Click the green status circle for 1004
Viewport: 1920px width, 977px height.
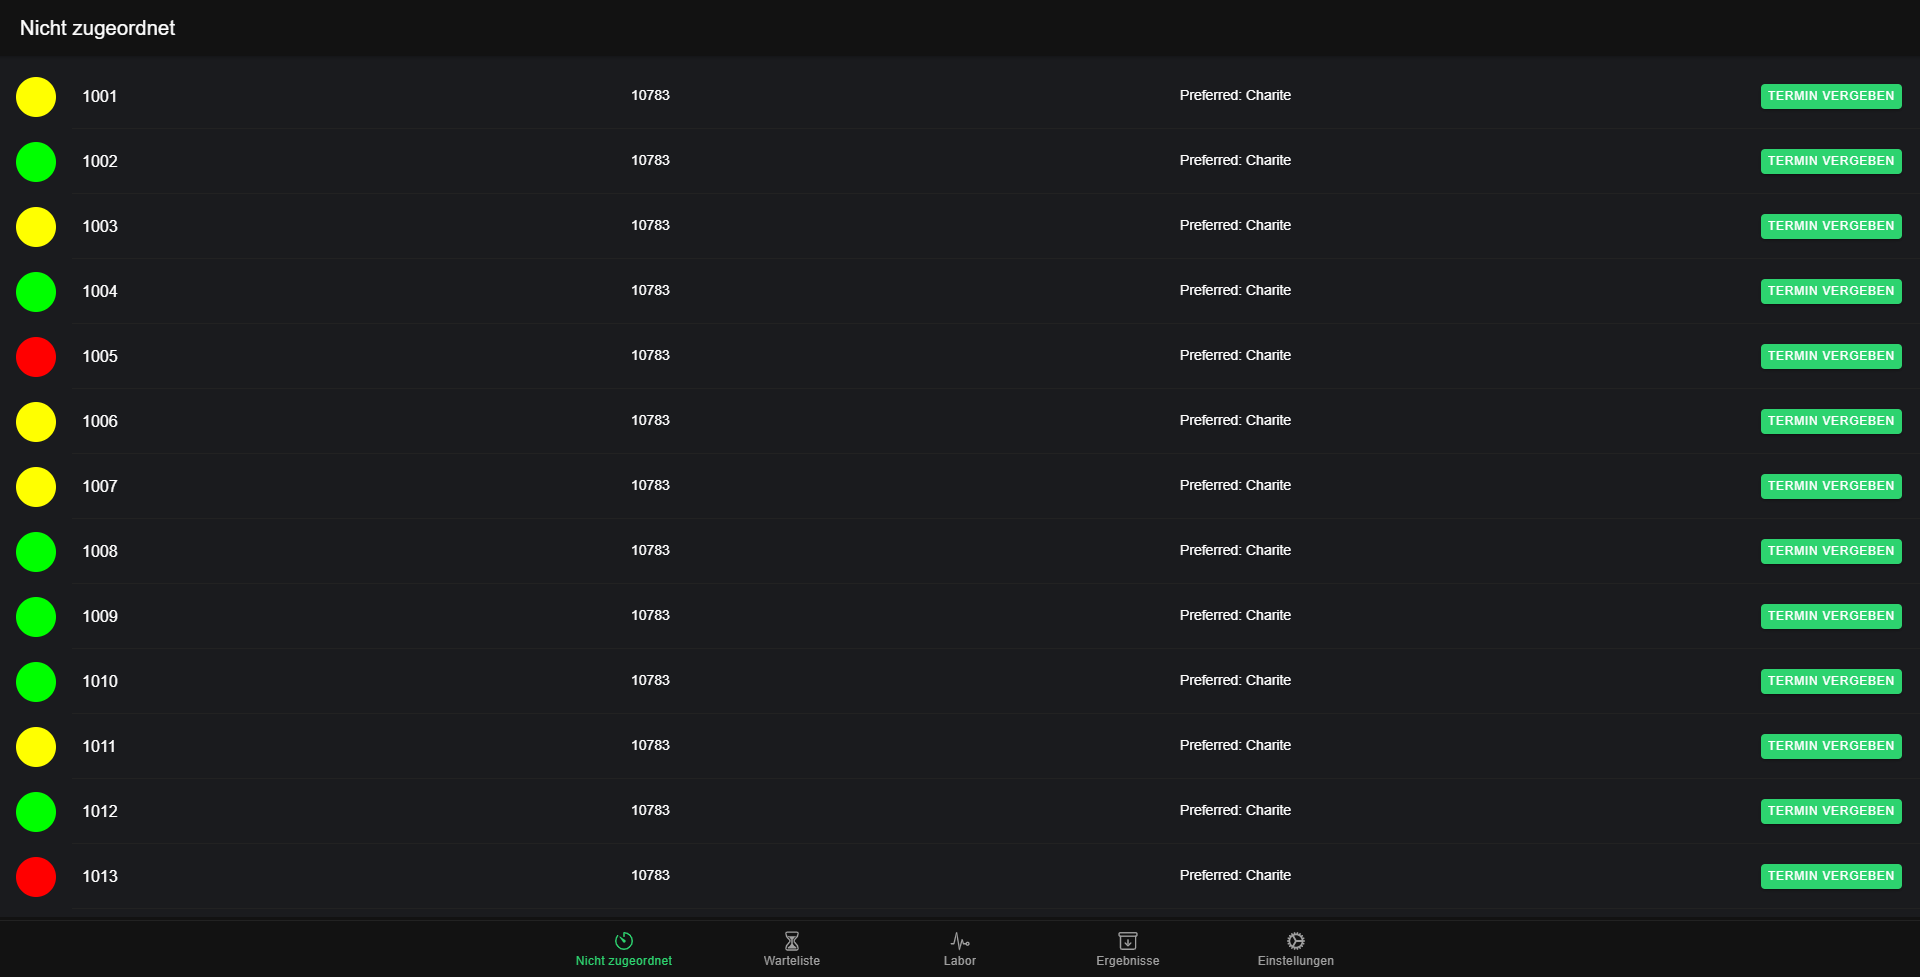36,292
